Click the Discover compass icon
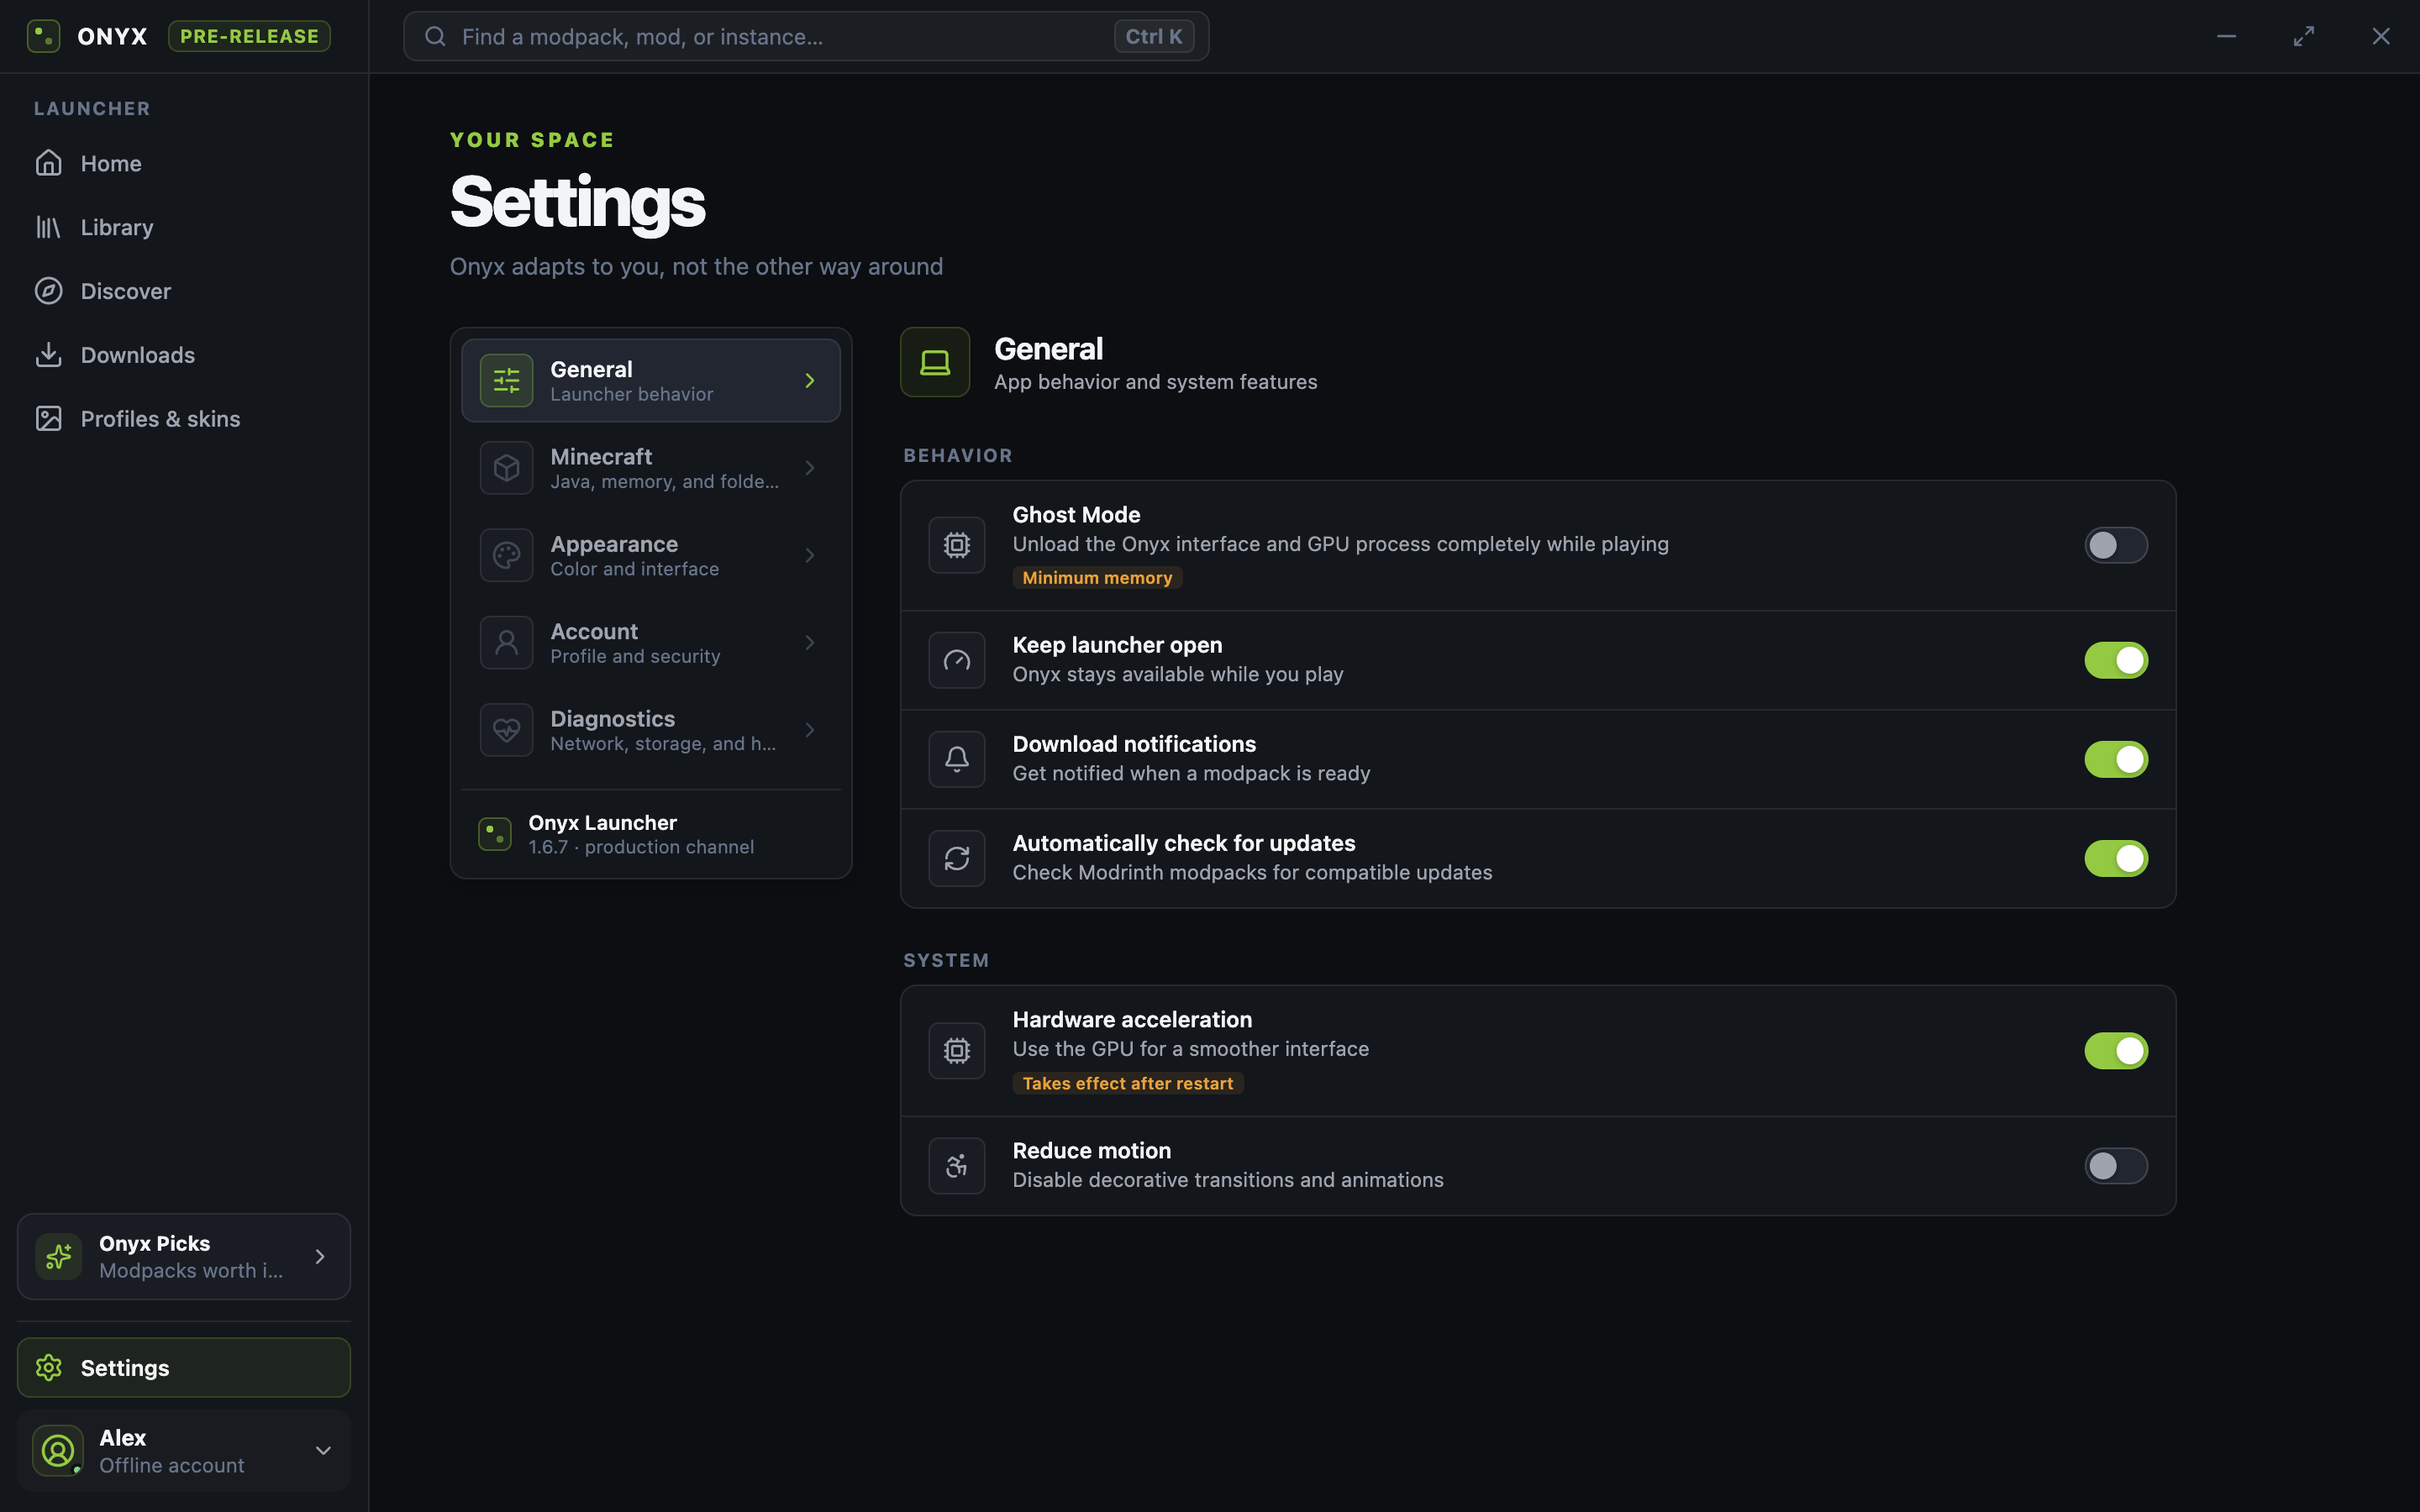 point(49,291)
